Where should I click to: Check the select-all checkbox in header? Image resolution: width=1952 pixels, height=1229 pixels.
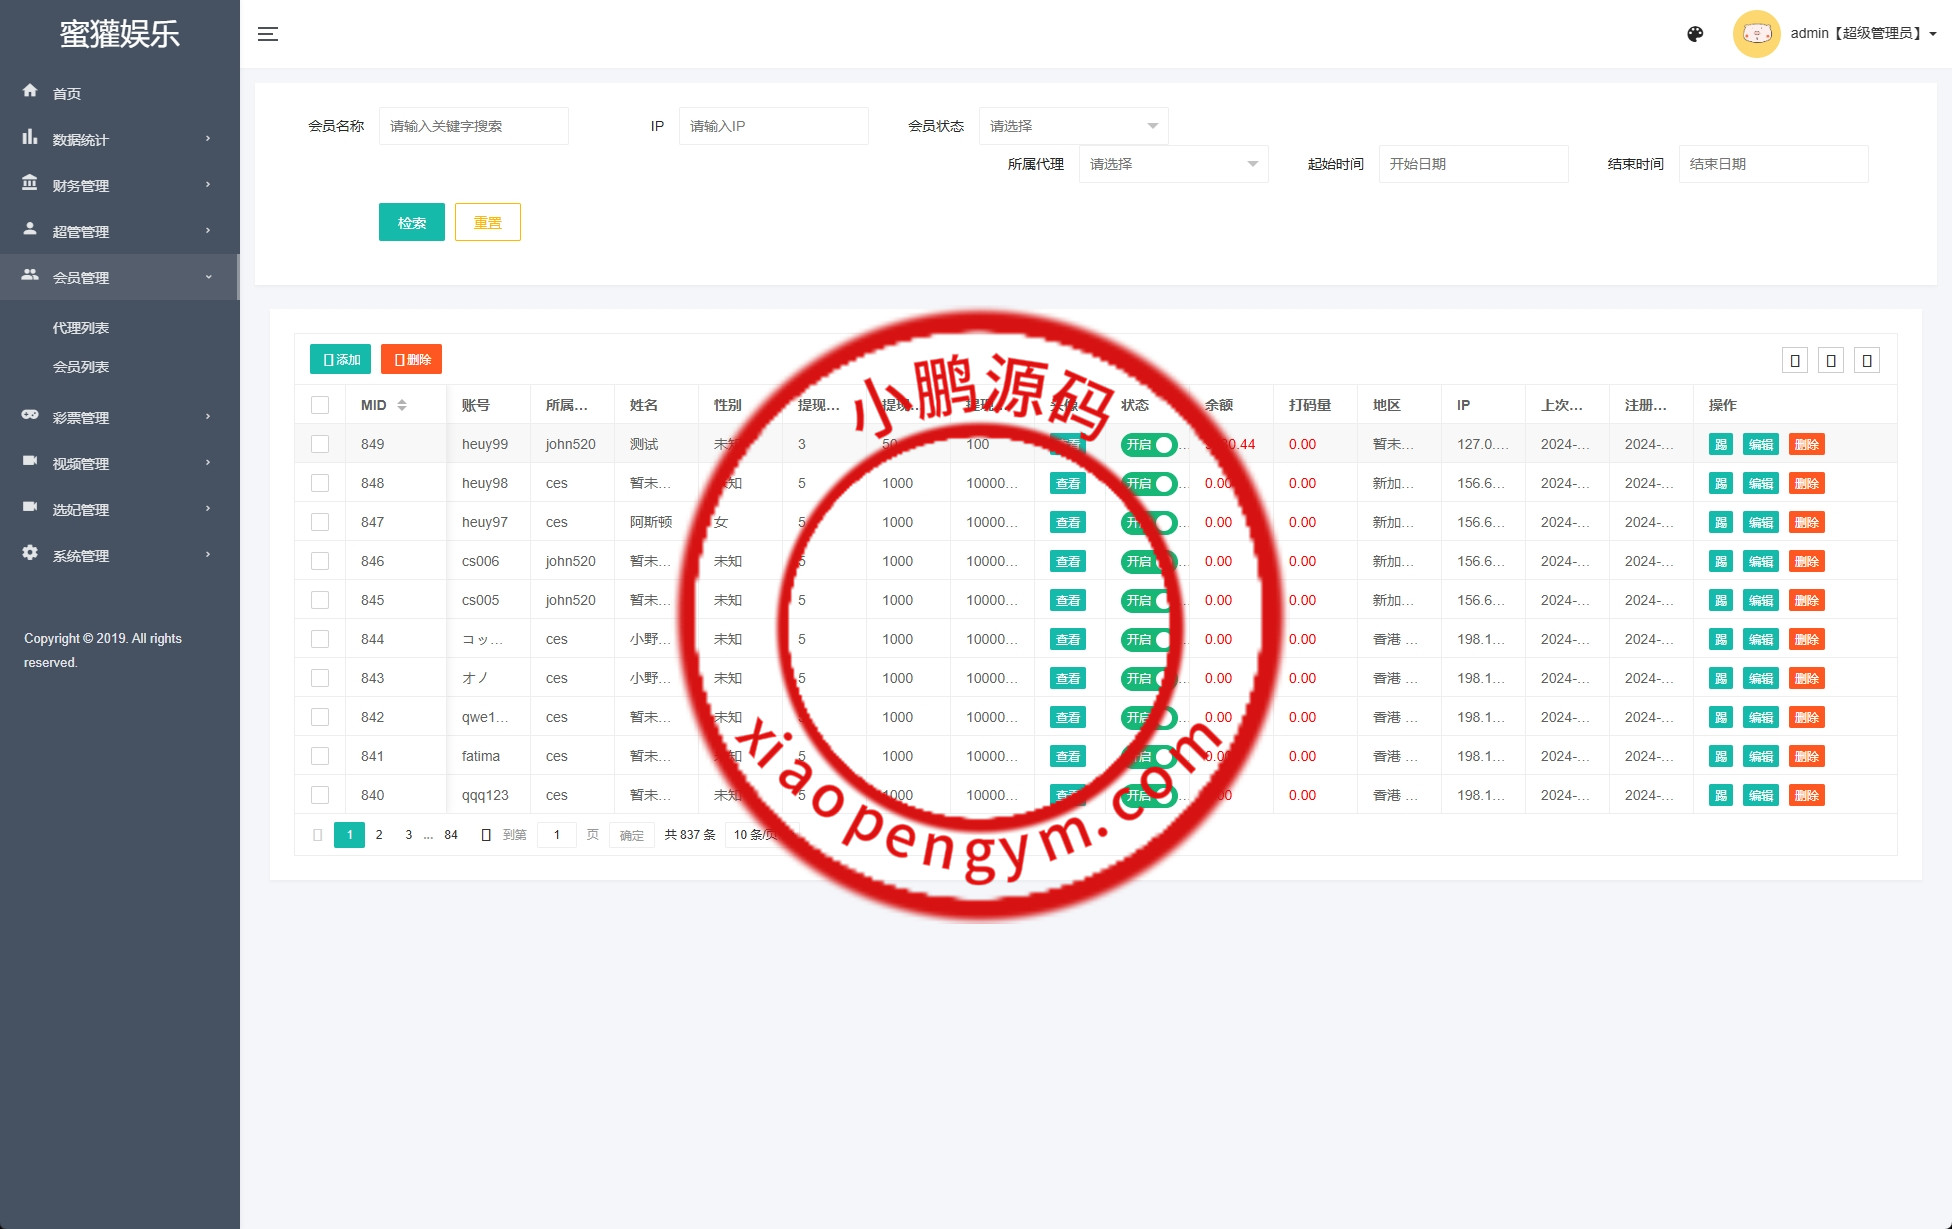[x=320, y=405]
